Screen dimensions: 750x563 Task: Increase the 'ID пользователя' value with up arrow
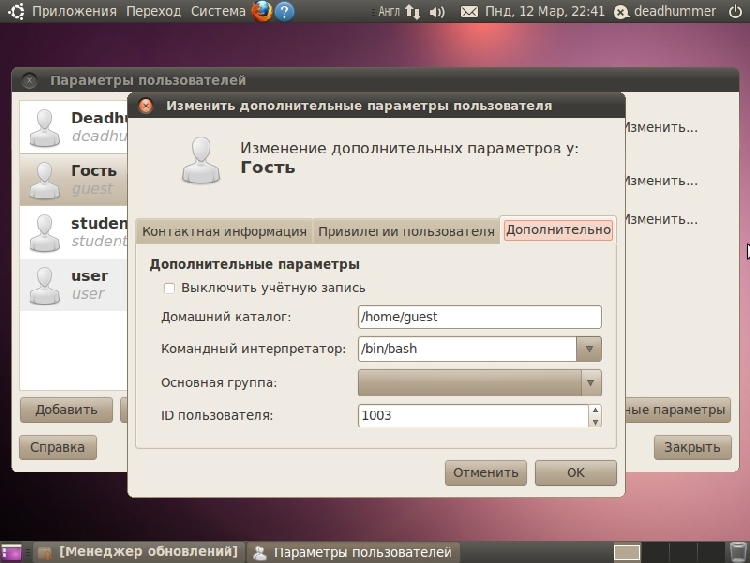[x=596, y=410]
